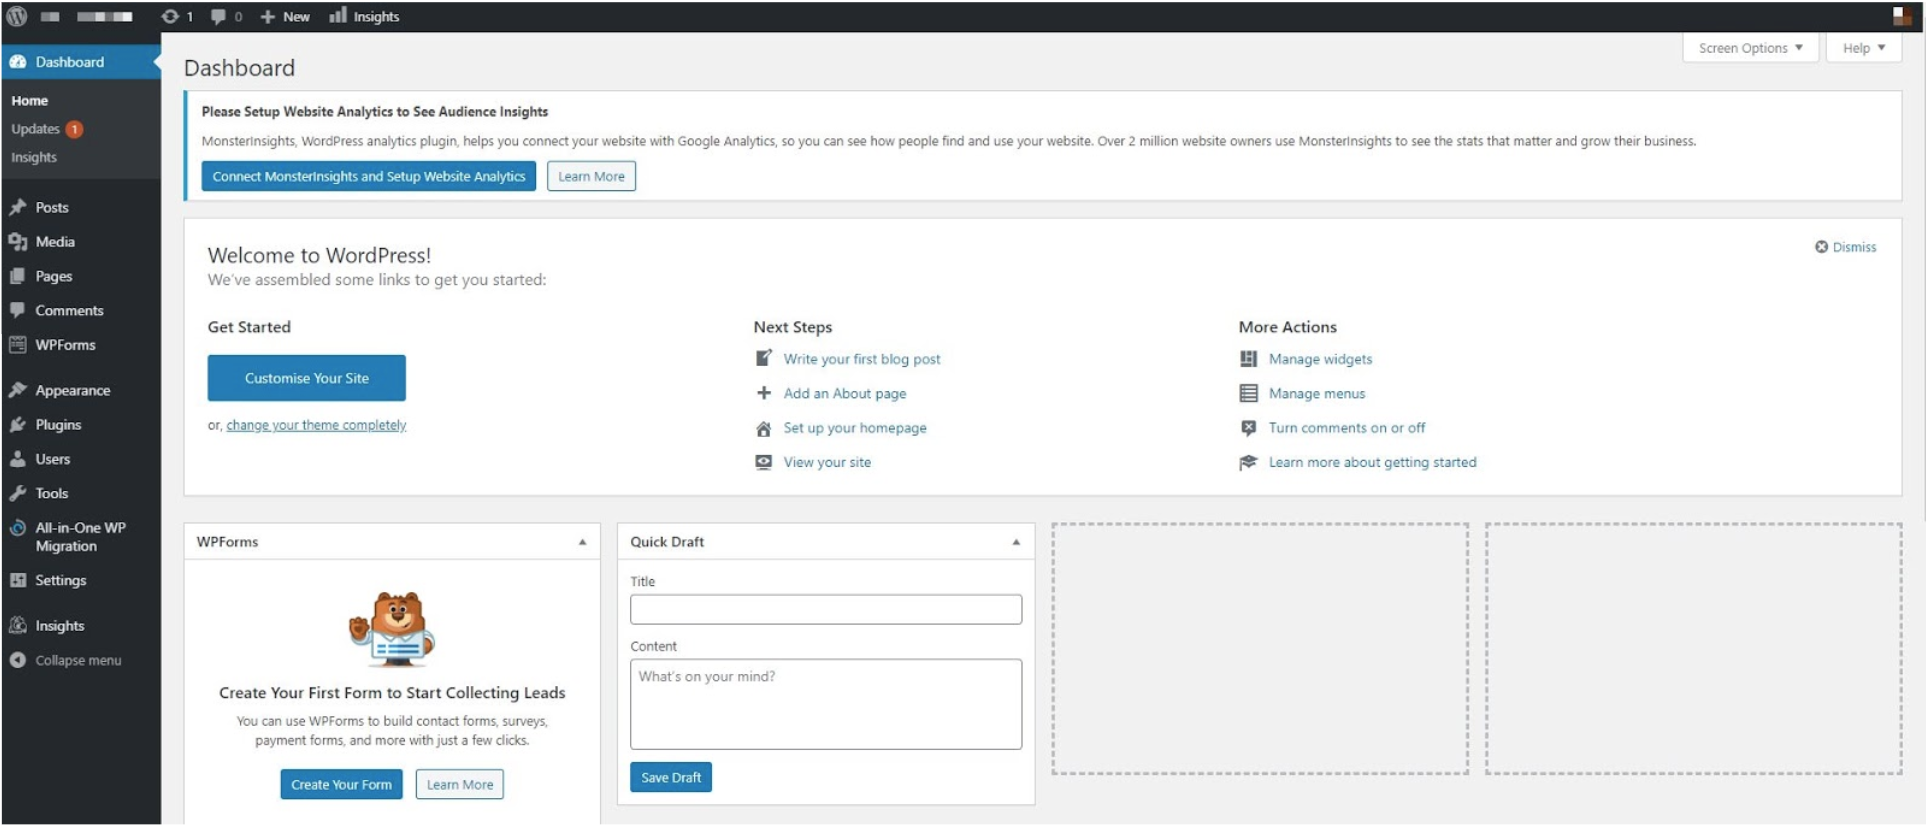This screenshot has height=826, width=1926.
Task: Collapse the Quick Draft widget panel
Action: click(1016, 542)
